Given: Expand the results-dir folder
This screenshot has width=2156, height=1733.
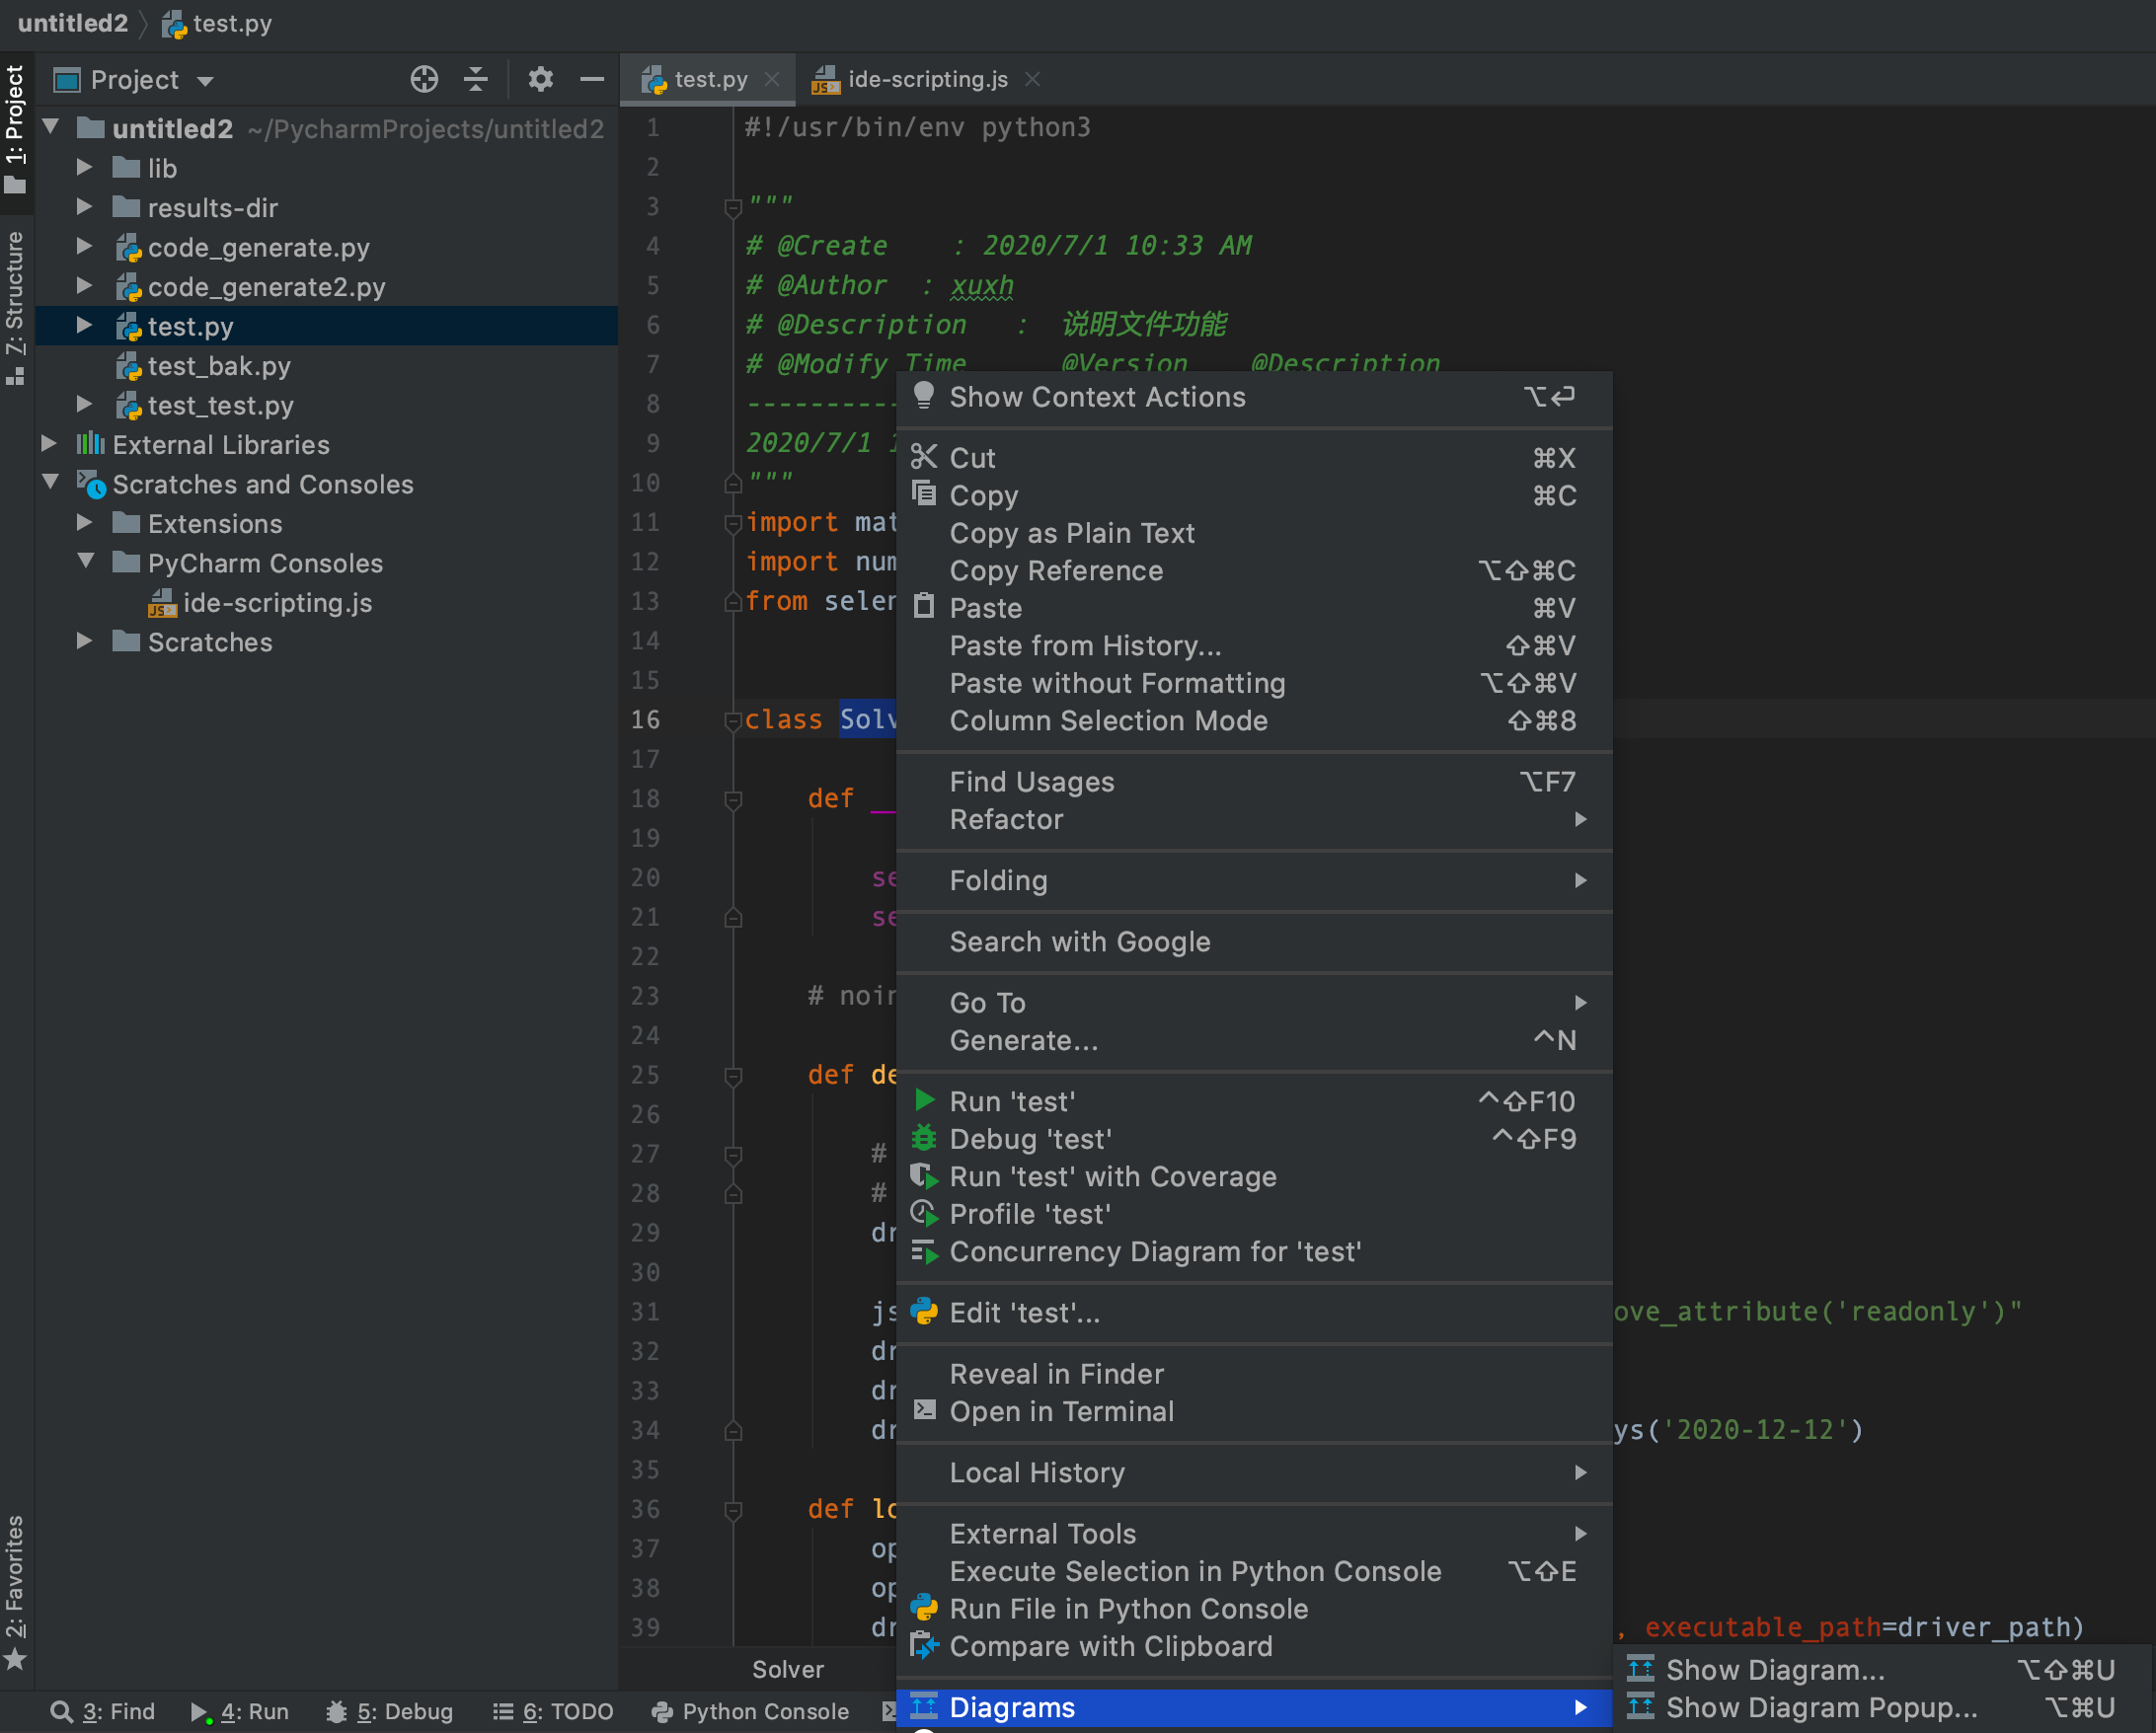Looking at the screenshot, I should [x=85, y=207].
